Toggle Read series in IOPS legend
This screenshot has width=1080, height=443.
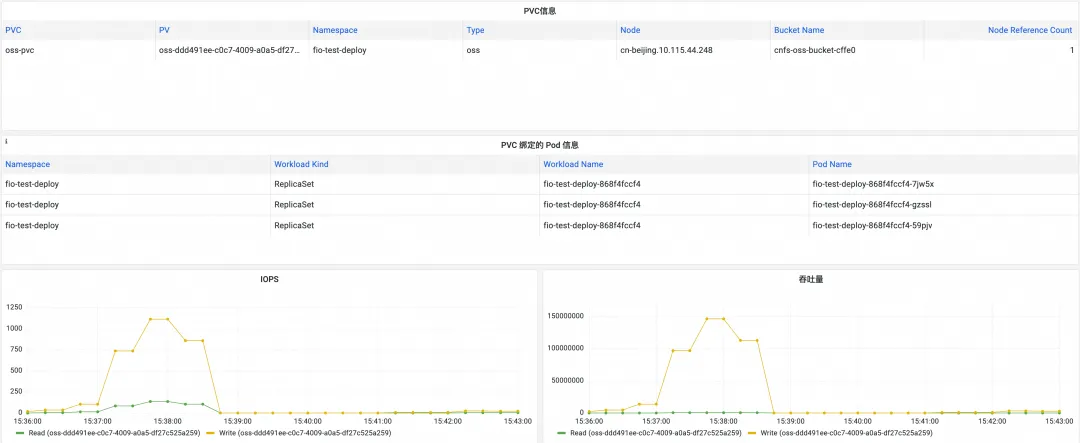click(114, 433)
